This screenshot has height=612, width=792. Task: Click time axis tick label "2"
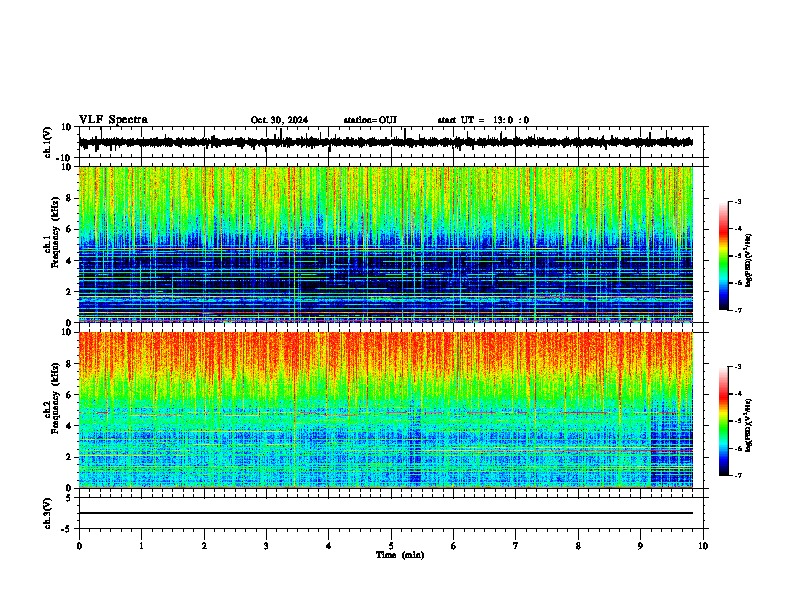tap(204, 546)
